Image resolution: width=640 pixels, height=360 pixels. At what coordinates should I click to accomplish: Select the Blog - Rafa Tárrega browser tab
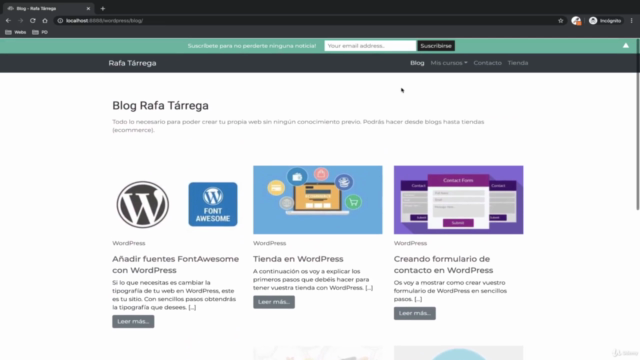[x=48, y=8]
